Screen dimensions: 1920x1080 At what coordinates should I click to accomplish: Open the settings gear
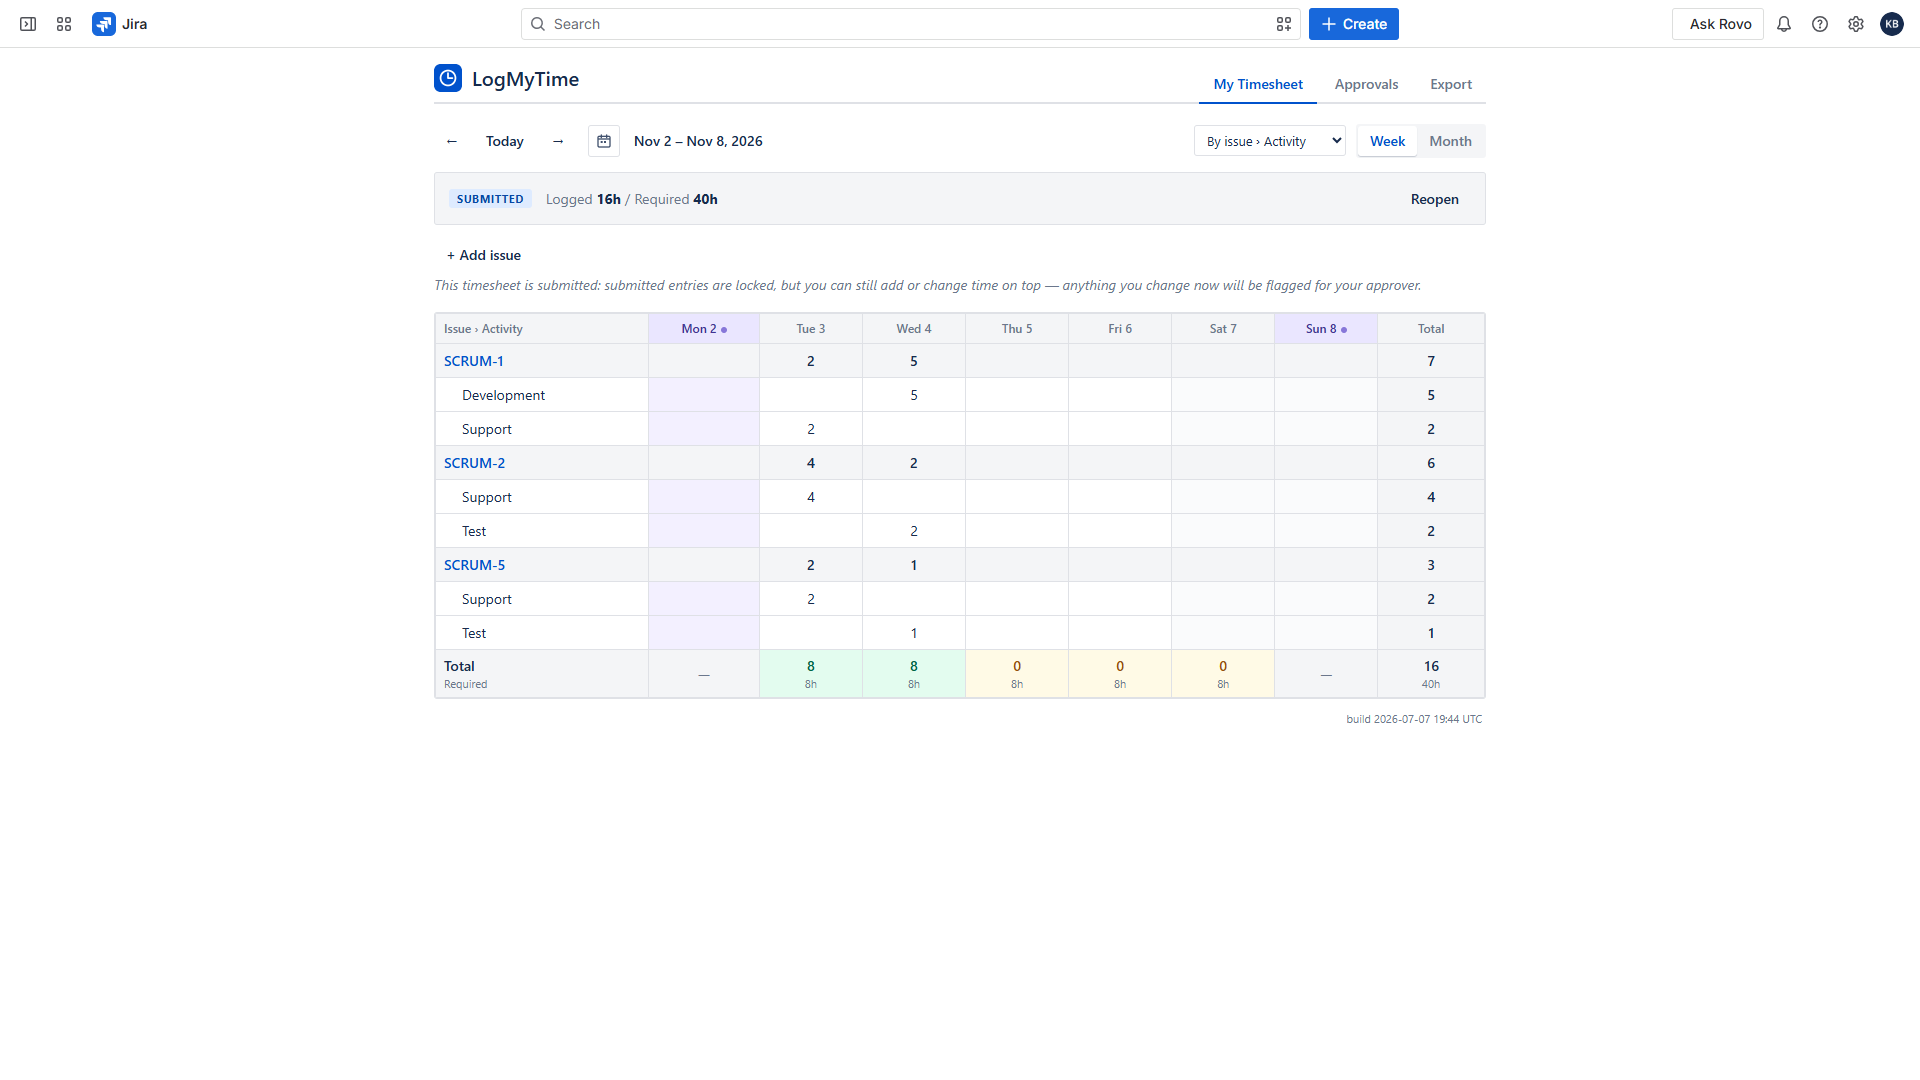[x=1856, y=24]
